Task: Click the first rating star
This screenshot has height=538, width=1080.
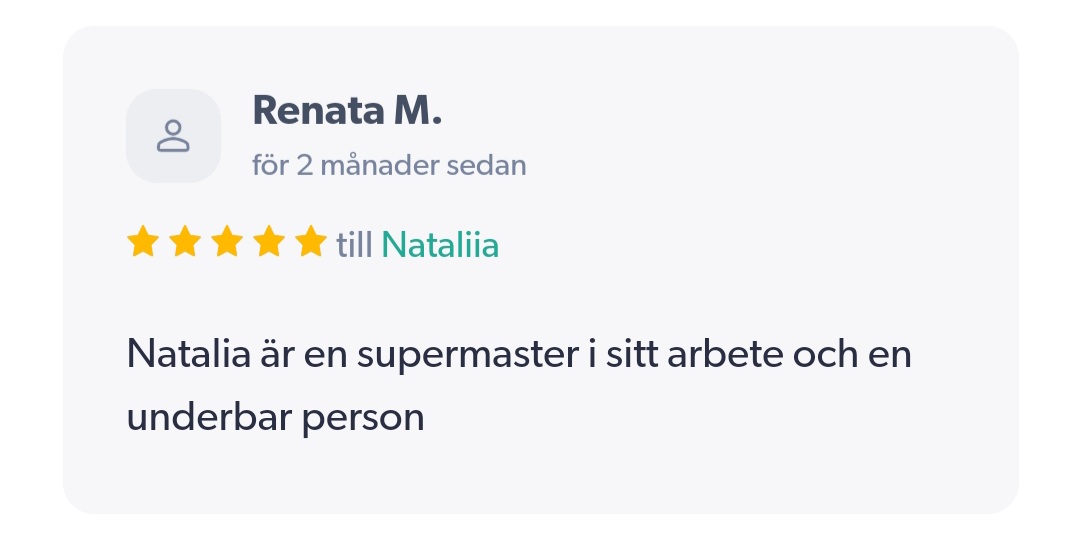Action: coord(143,242)
